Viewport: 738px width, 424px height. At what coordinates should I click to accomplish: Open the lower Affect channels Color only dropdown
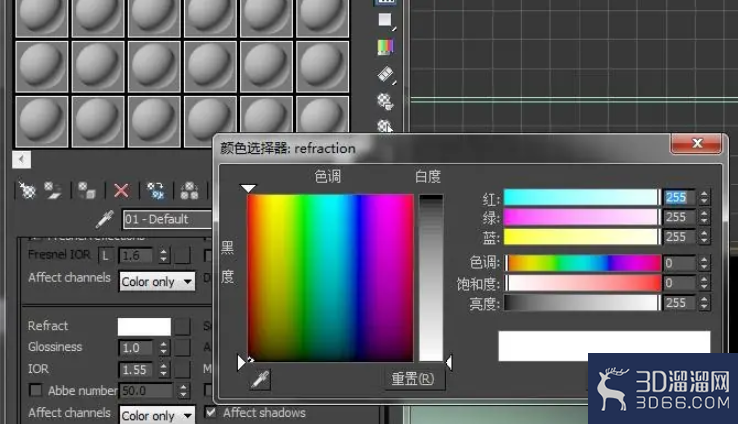(x=157, y=416)
